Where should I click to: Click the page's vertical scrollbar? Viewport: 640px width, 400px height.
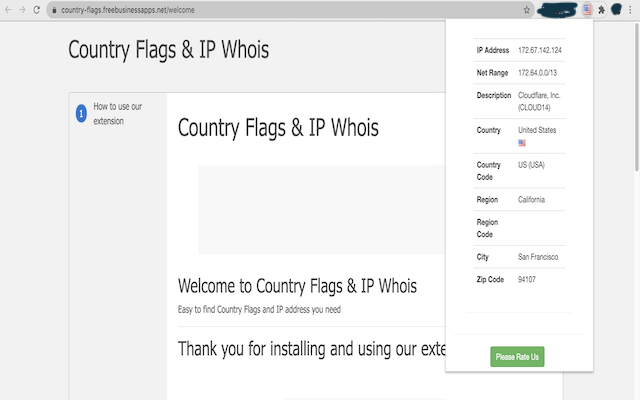tap(637, 97)
